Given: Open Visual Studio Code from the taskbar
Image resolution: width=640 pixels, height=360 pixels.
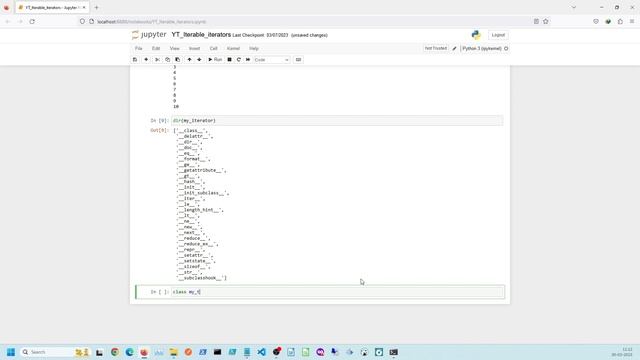Looking at the screenshot, I should (262, 352).
